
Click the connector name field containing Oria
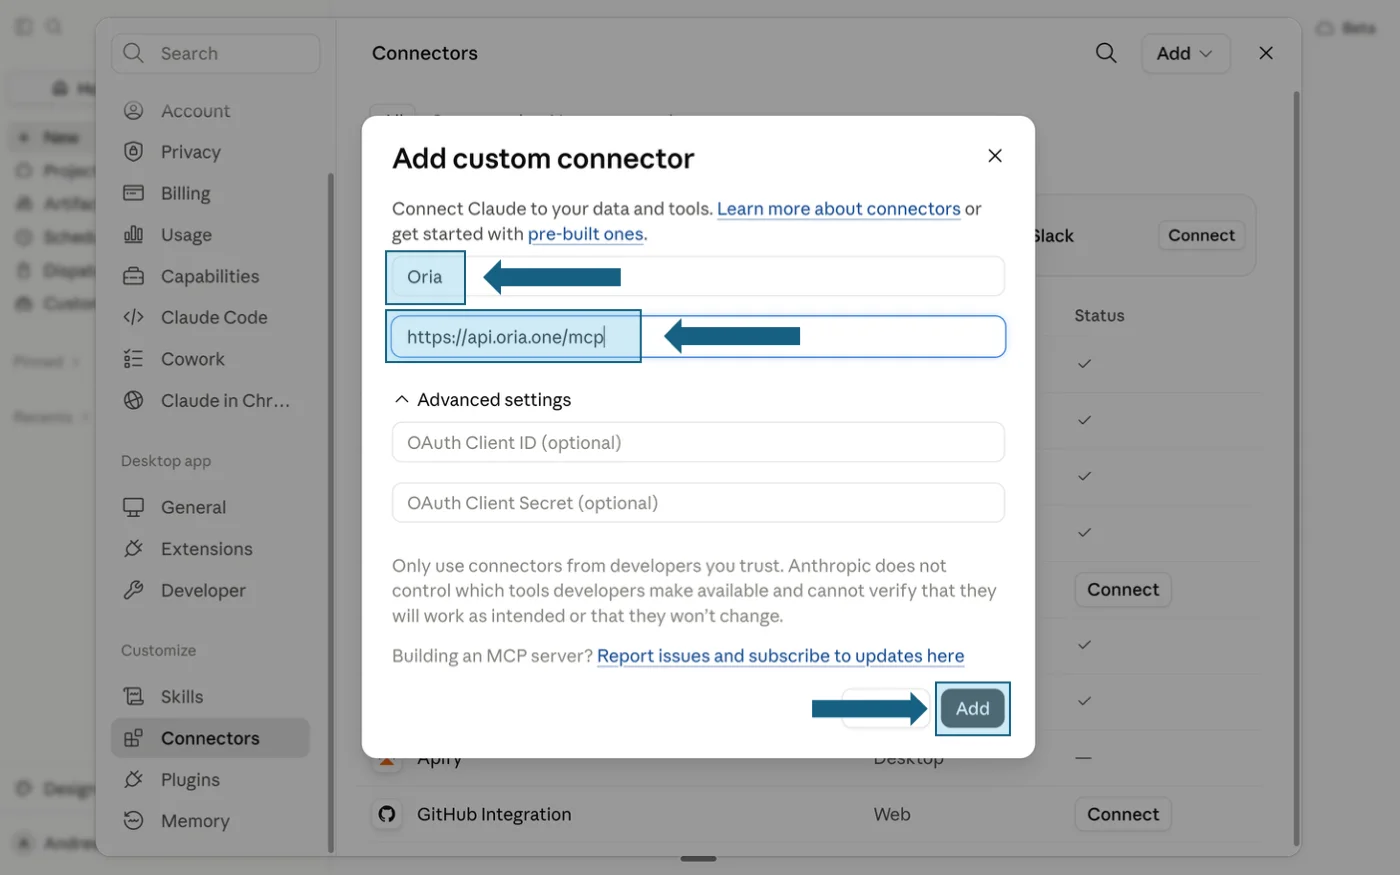click(x=698, y=277)
